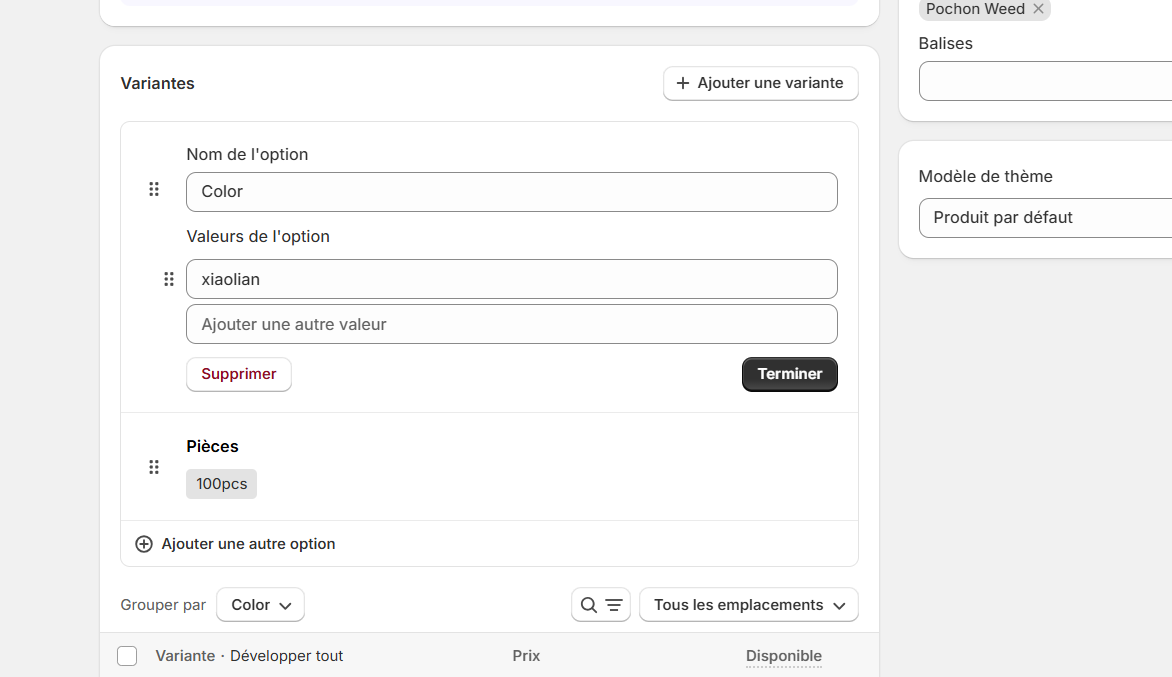This screenshot has height=677, width=1172.
Task: Click the Terminer button
Action: (789, 374)
